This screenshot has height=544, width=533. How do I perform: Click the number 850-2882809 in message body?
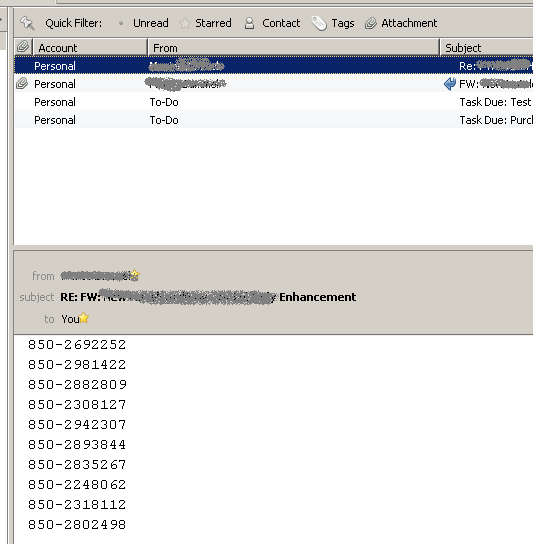(x=77, y=384)
